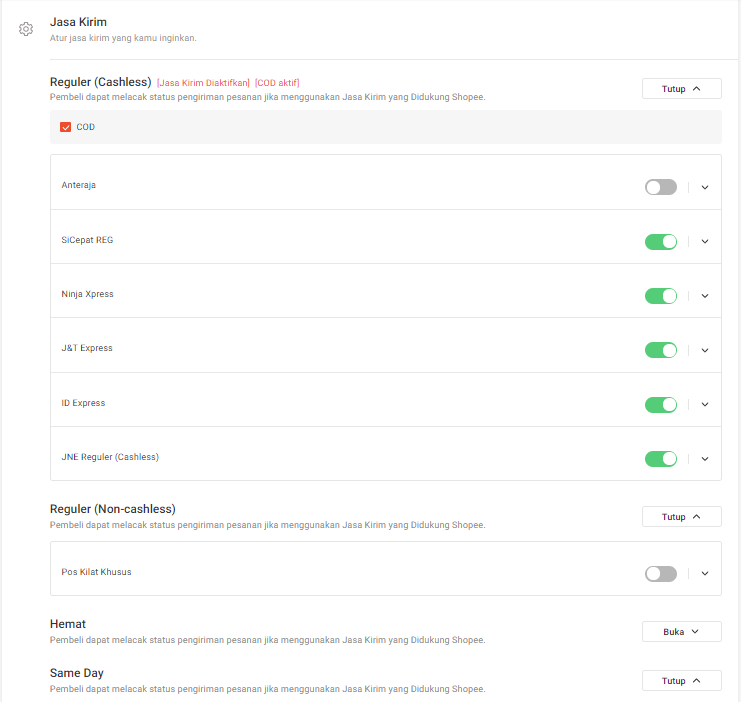Viewport: 741px width, 702px height.
Task: Click the 'Jasa Kirim Diaktifkan' label
Action: (203, 83)
